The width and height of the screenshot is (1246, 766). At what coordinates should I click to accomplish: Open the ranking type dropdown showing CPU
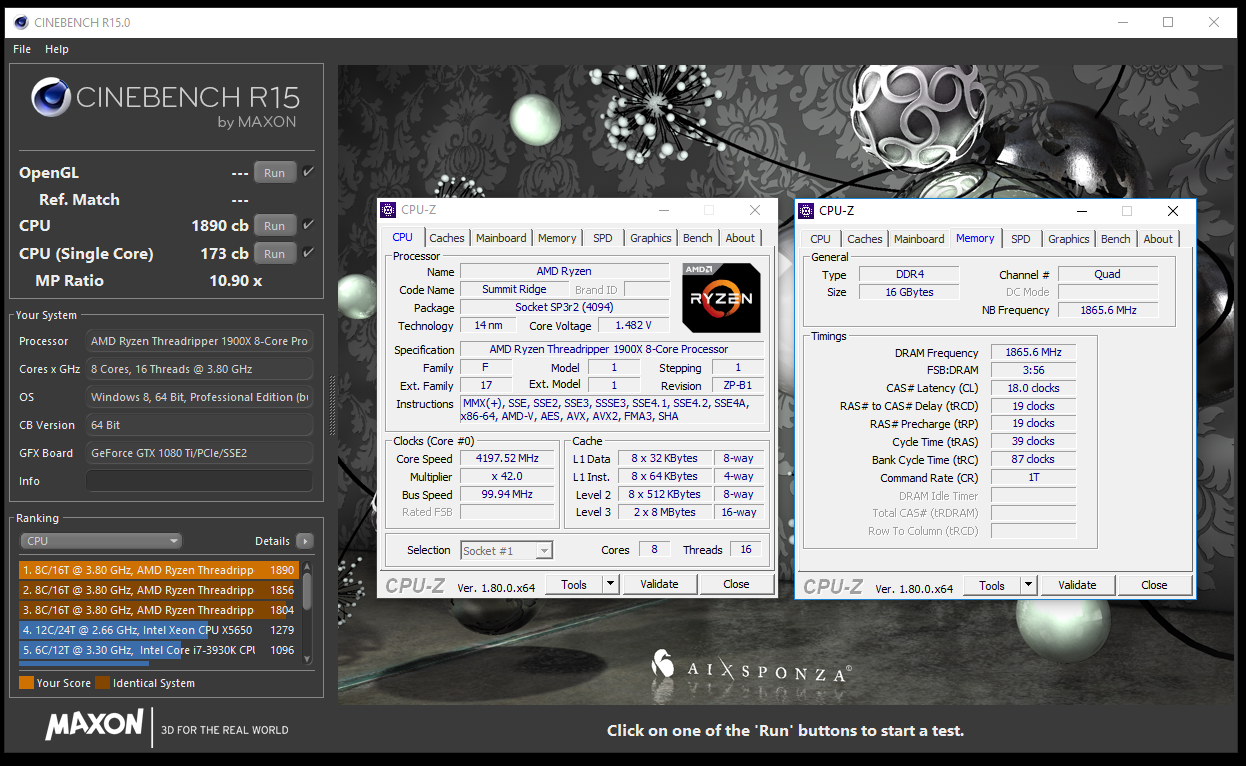pos(101,541)
